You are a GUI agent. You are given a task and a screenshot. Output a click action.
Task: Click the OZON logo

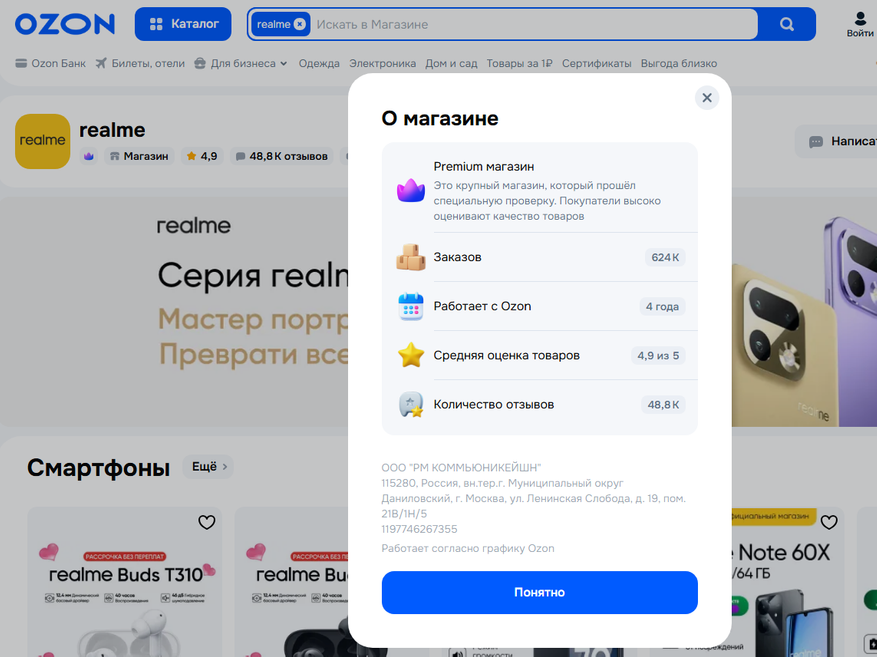click(65, 24)
